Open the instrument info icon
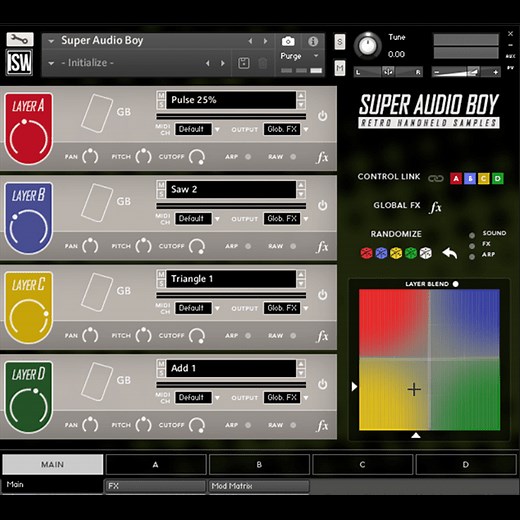 313,41
